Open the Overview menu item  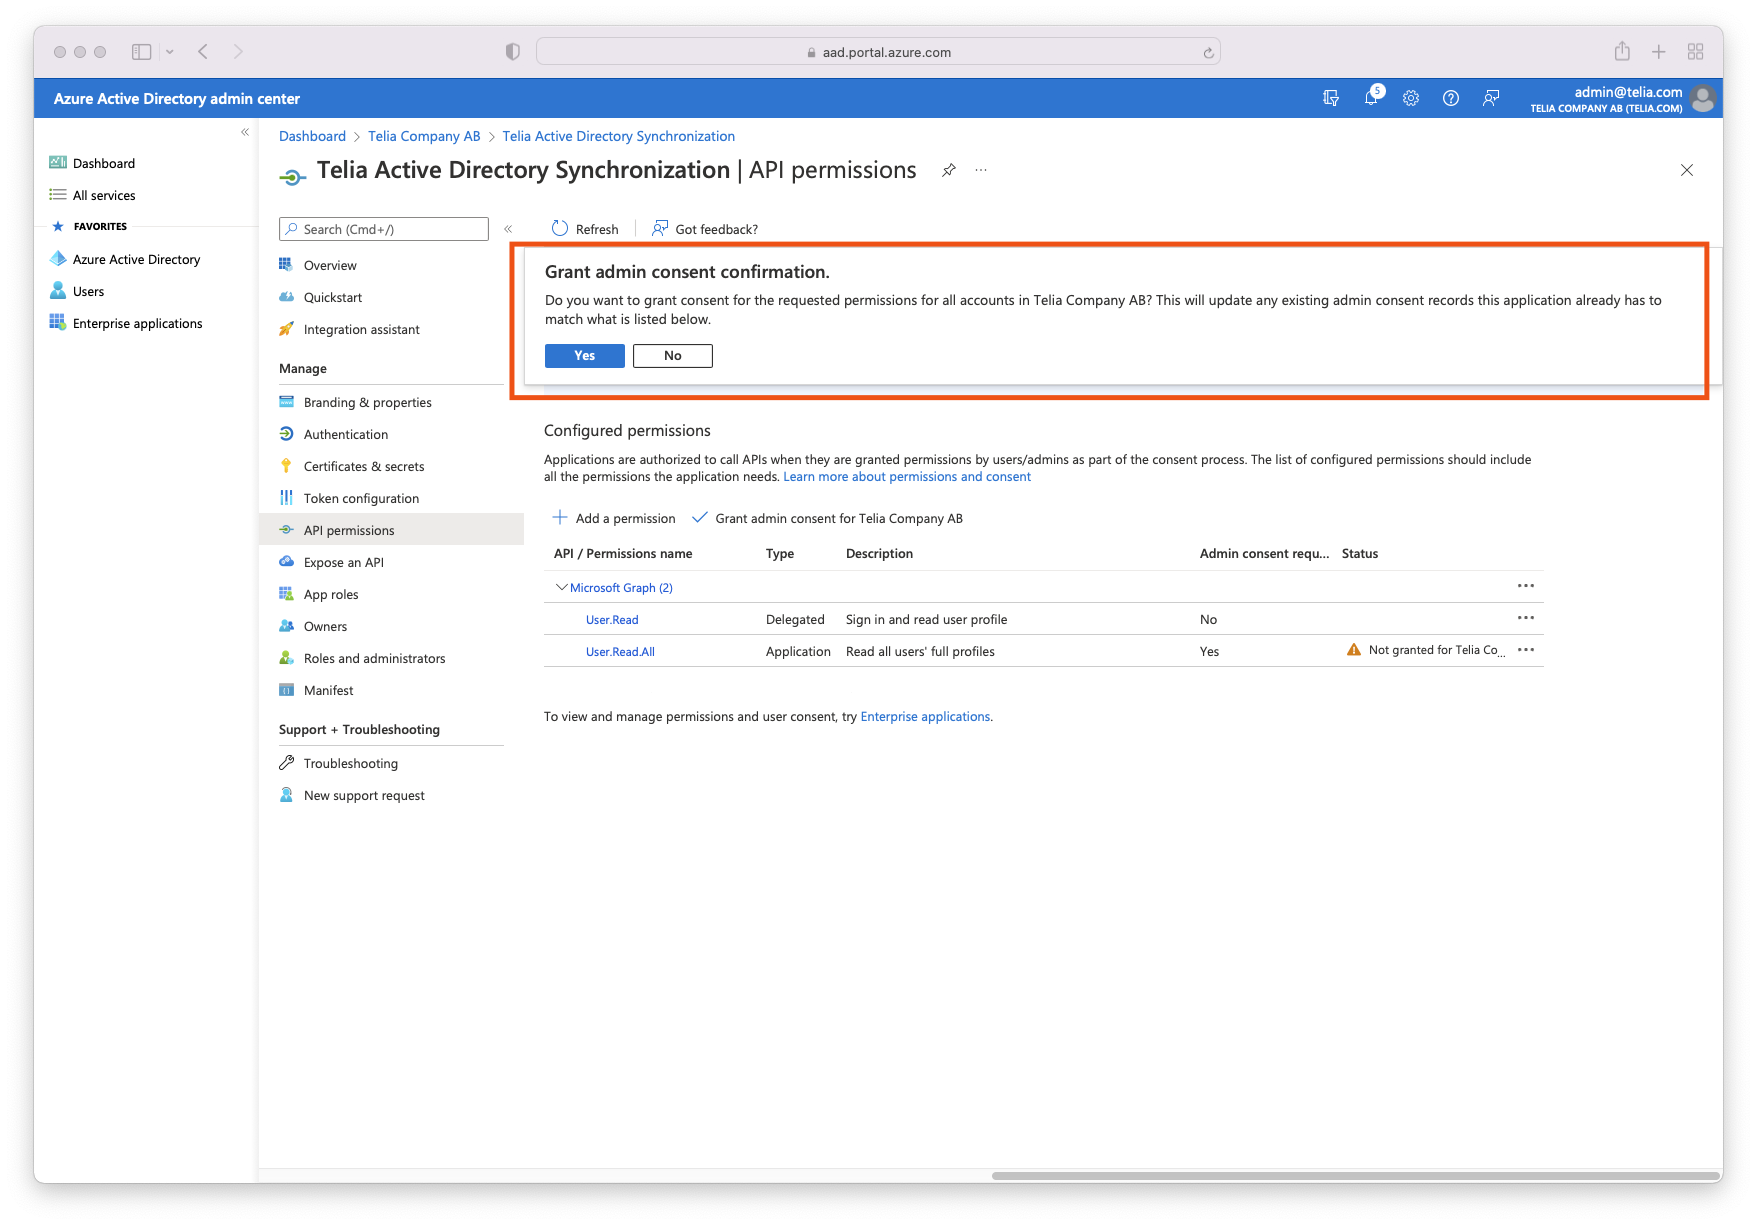coord(330,265)
